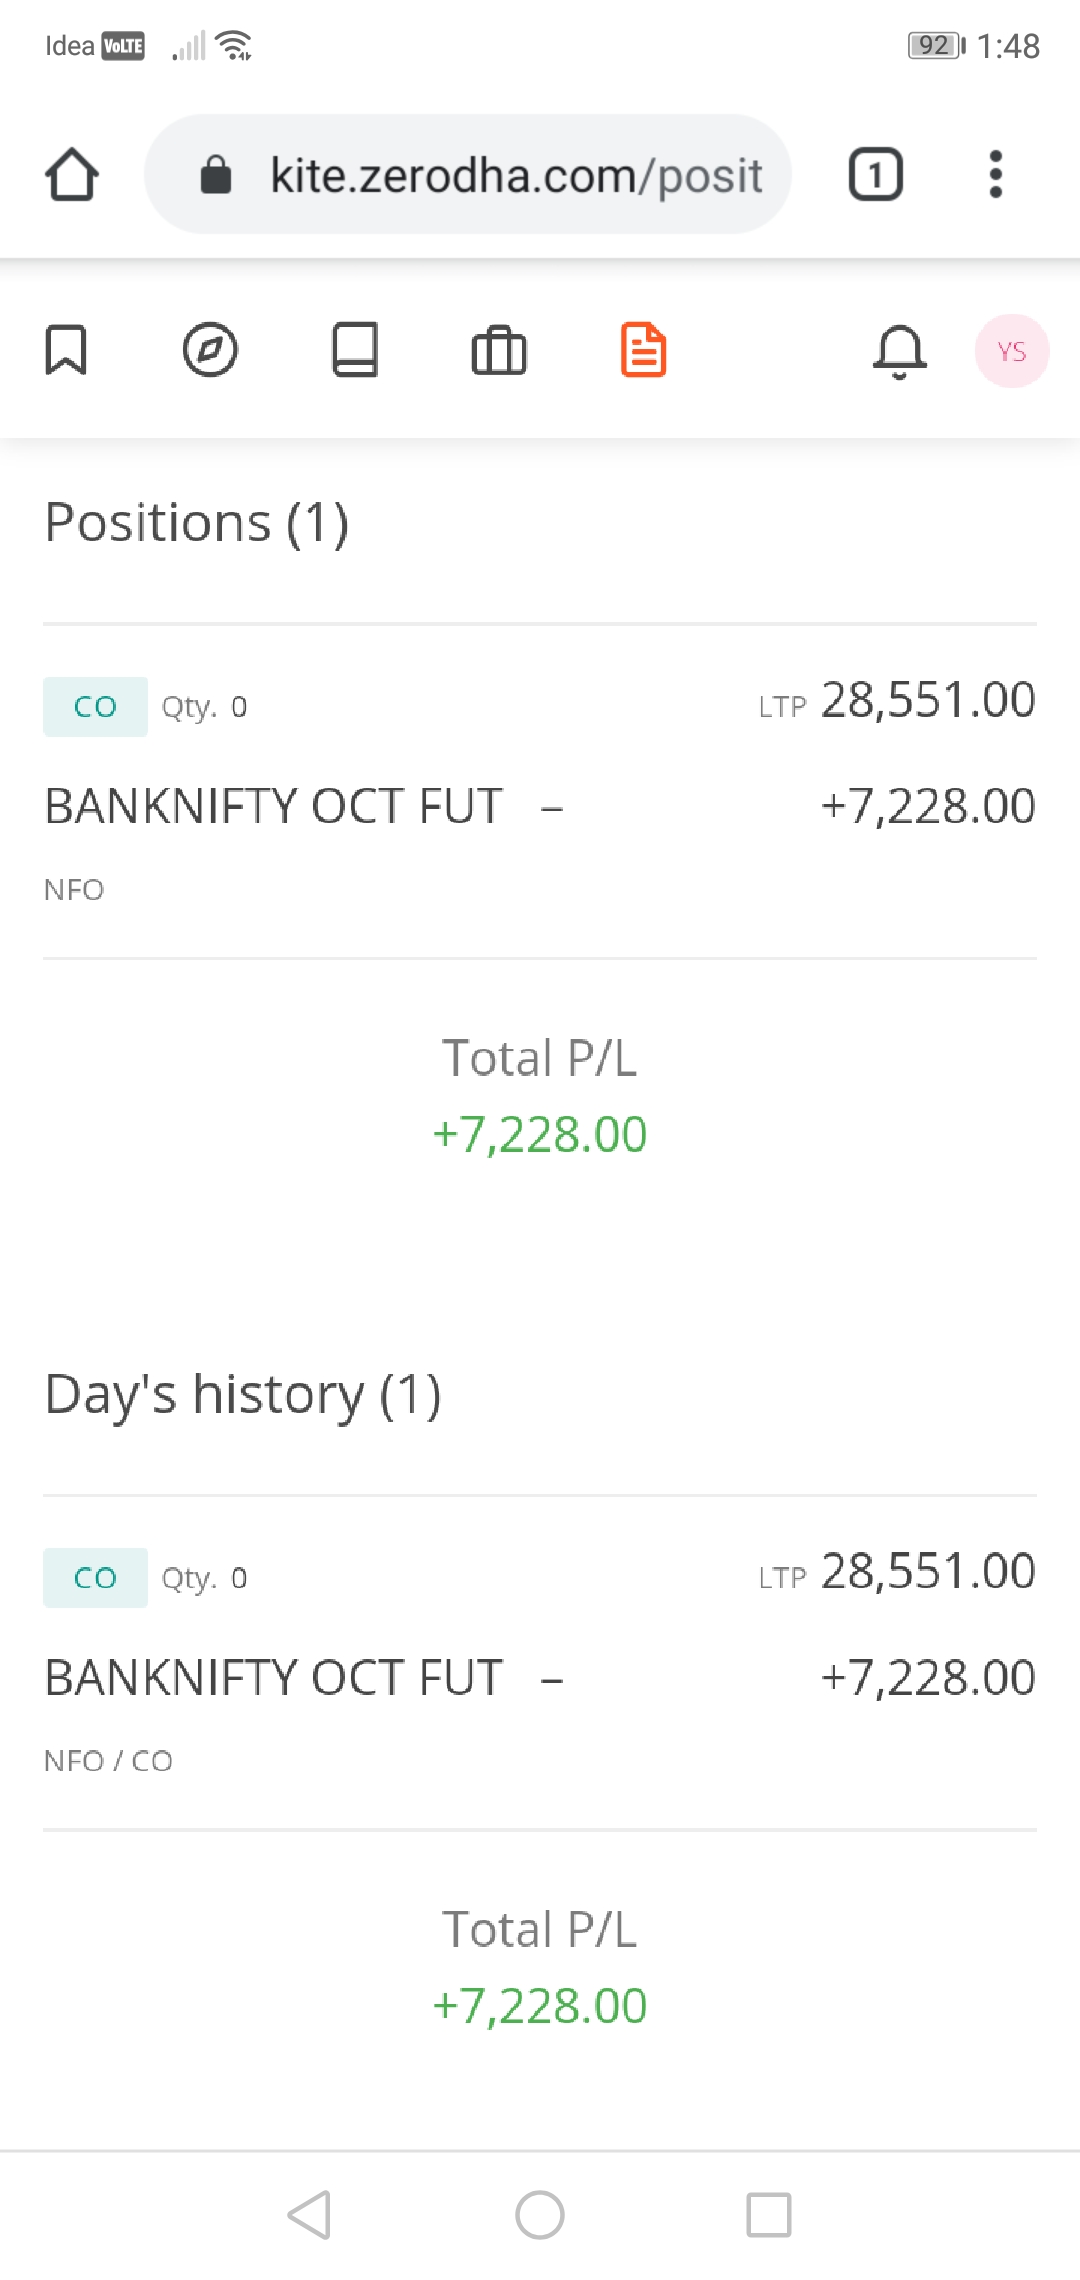Screen dimensions: 1080x2280
Task: Select BANKNIFTY OCT FUT under Day's history
Action: pyautogui.click(x=274, y=1677)
